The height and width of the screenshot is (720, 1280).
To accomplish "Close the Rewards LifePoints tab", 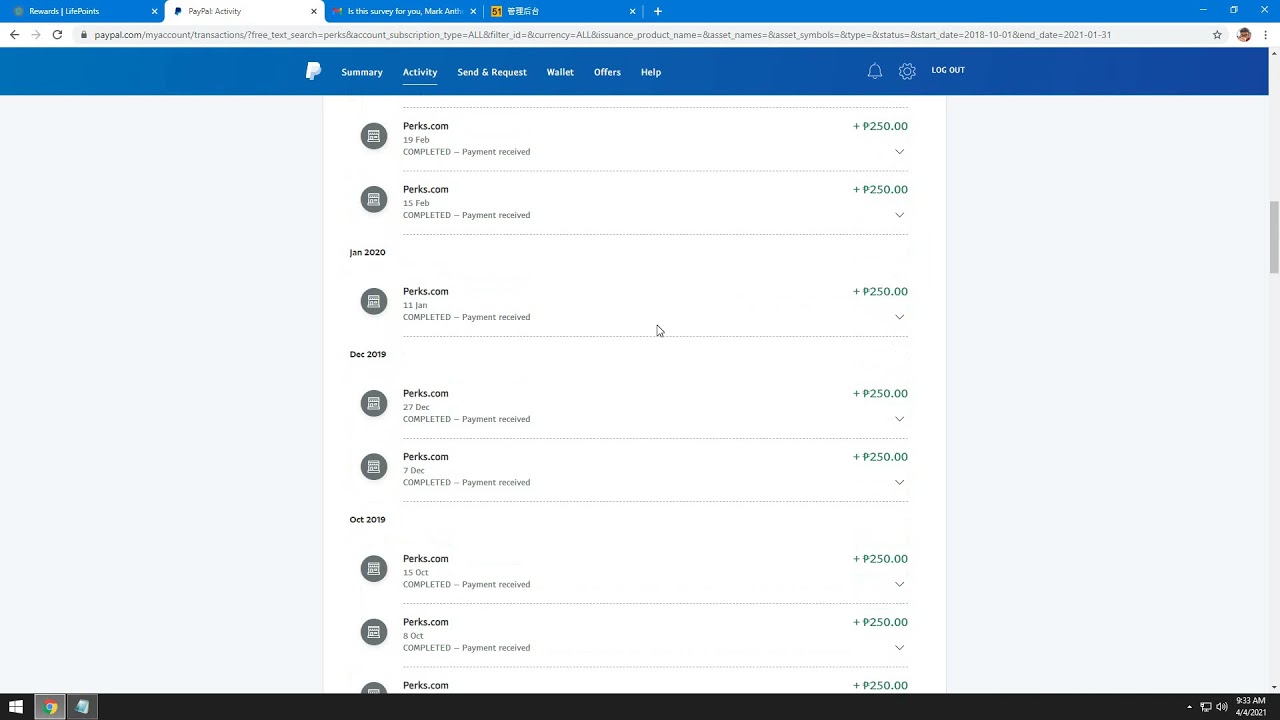I will click(x=154, y=11).
